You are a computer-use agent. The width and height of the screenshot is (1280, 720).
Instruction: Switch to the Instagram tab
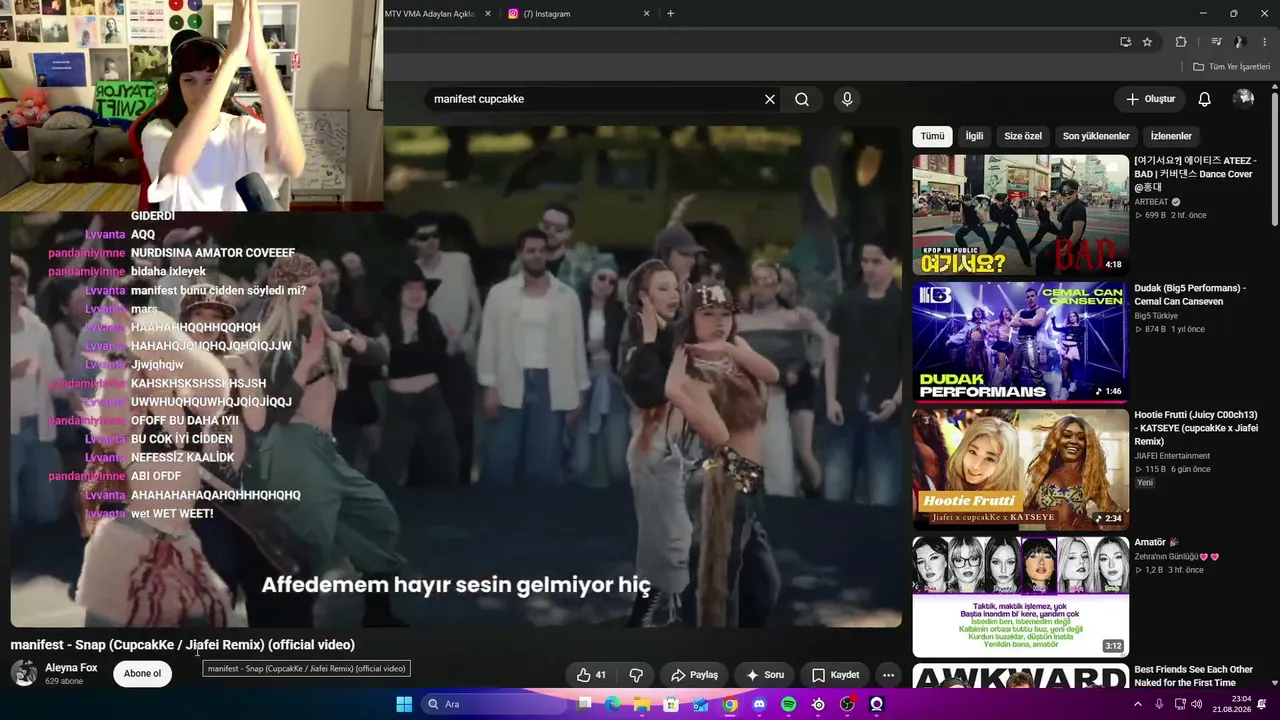[x=580, y=14]
